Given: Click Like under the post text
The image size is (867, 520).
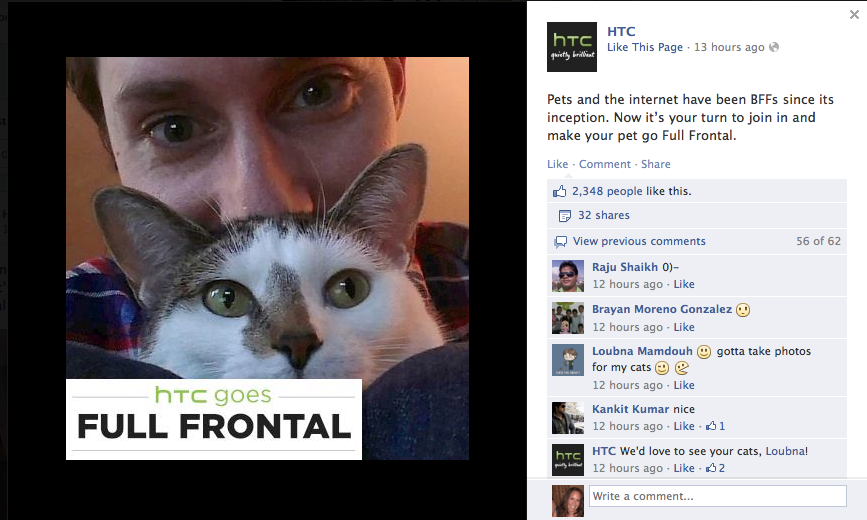Looking at the screenshot, I should pos(557,164).
